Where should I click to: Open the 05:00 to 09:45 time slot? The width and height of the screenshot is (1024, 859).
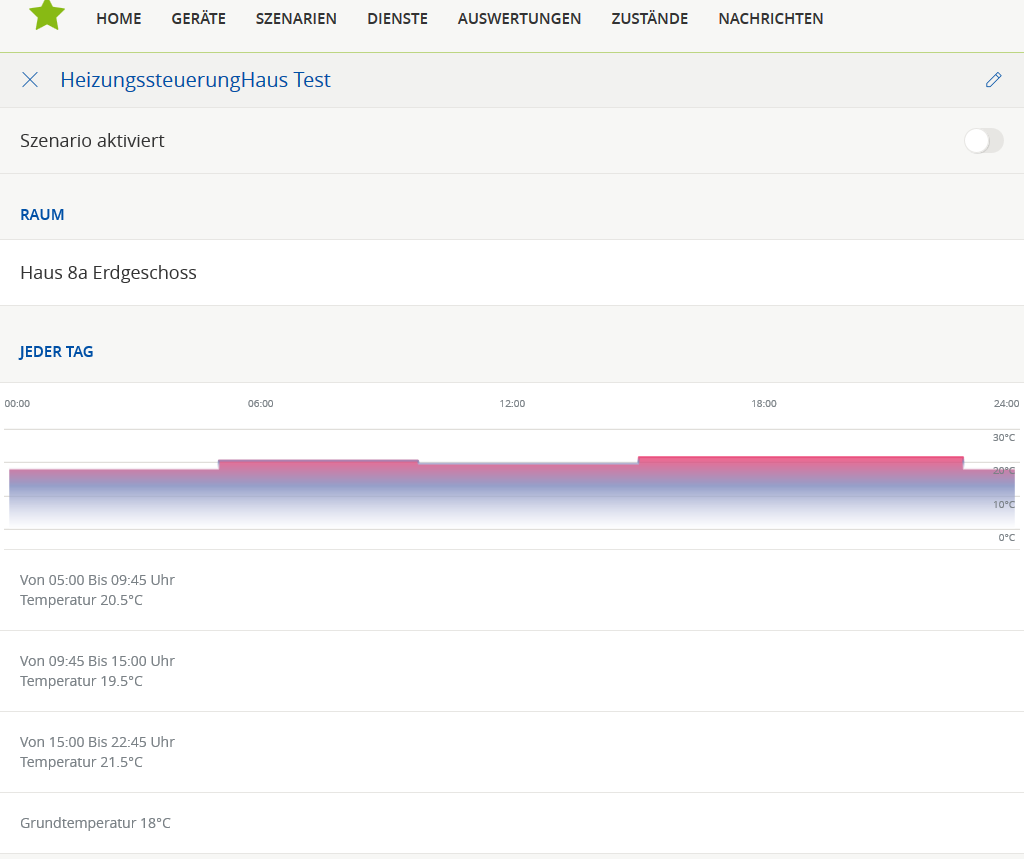(x=97, y=590)
